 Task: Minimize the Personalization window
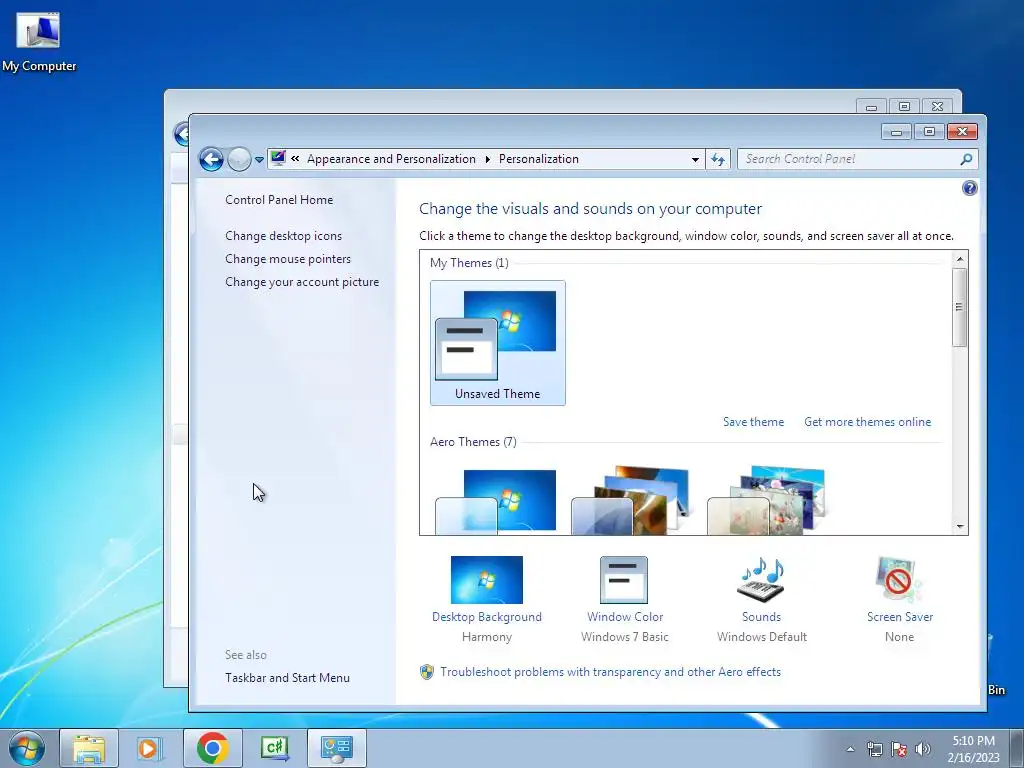pyautogui.click(x=896, y=132)
